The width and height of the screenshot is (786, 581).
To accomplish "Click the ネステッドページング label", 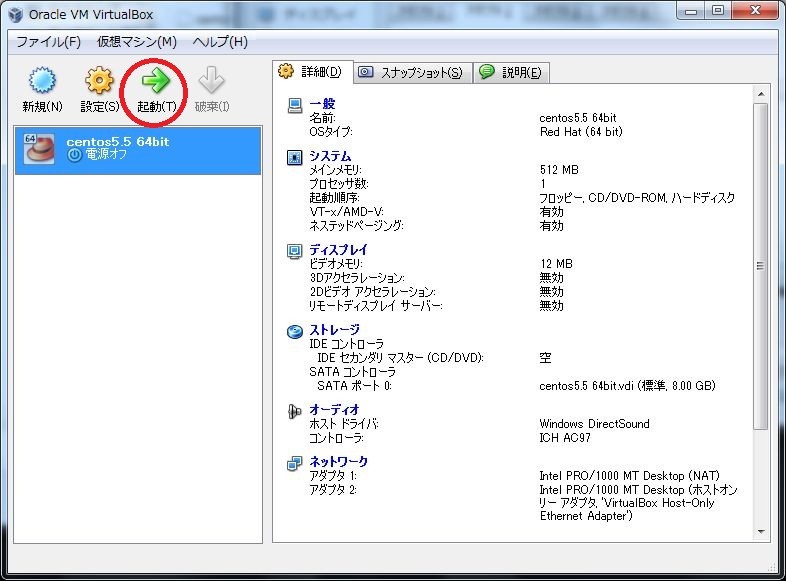I will [x=356, y=226].
